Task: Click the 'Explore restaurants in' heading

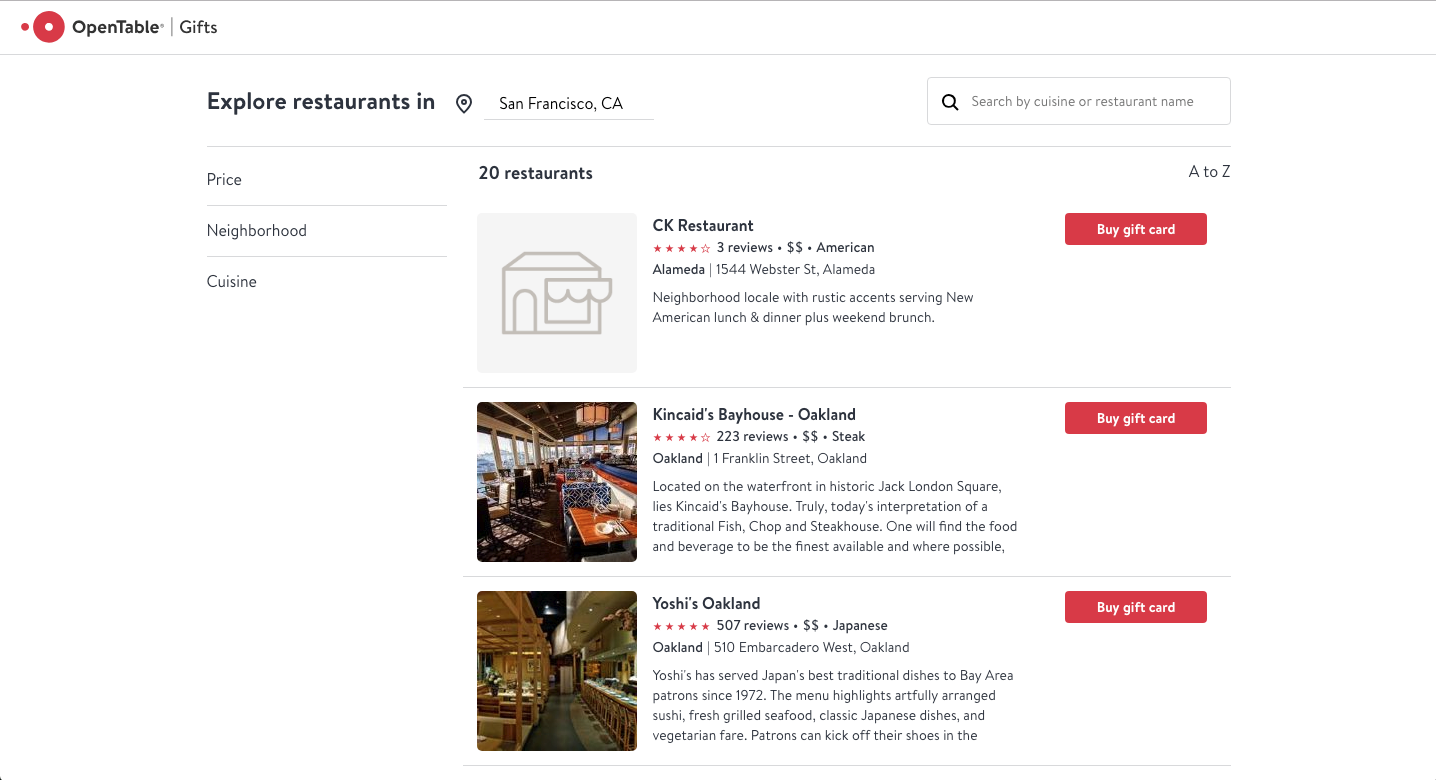Action: click(x=321, y=102)
